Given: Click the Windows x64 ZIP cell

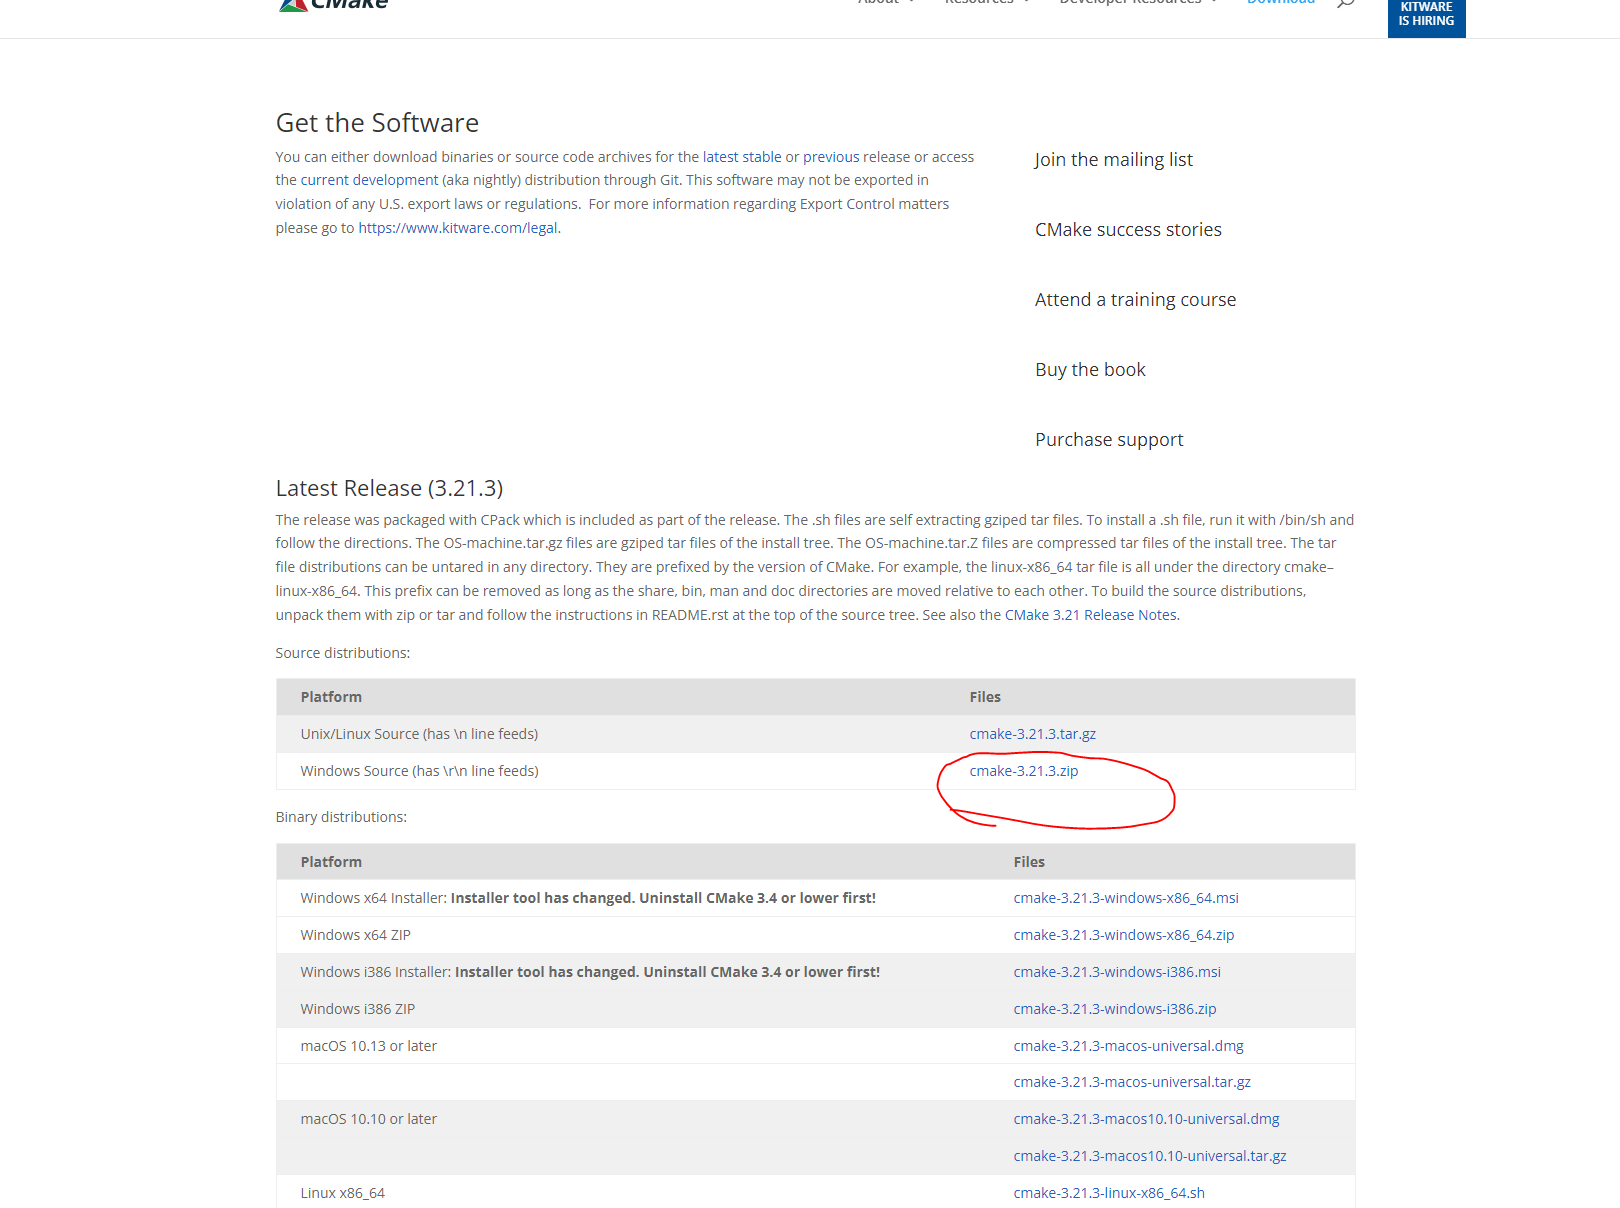Looking at the screenshot, I should click(x=355, y=935).
